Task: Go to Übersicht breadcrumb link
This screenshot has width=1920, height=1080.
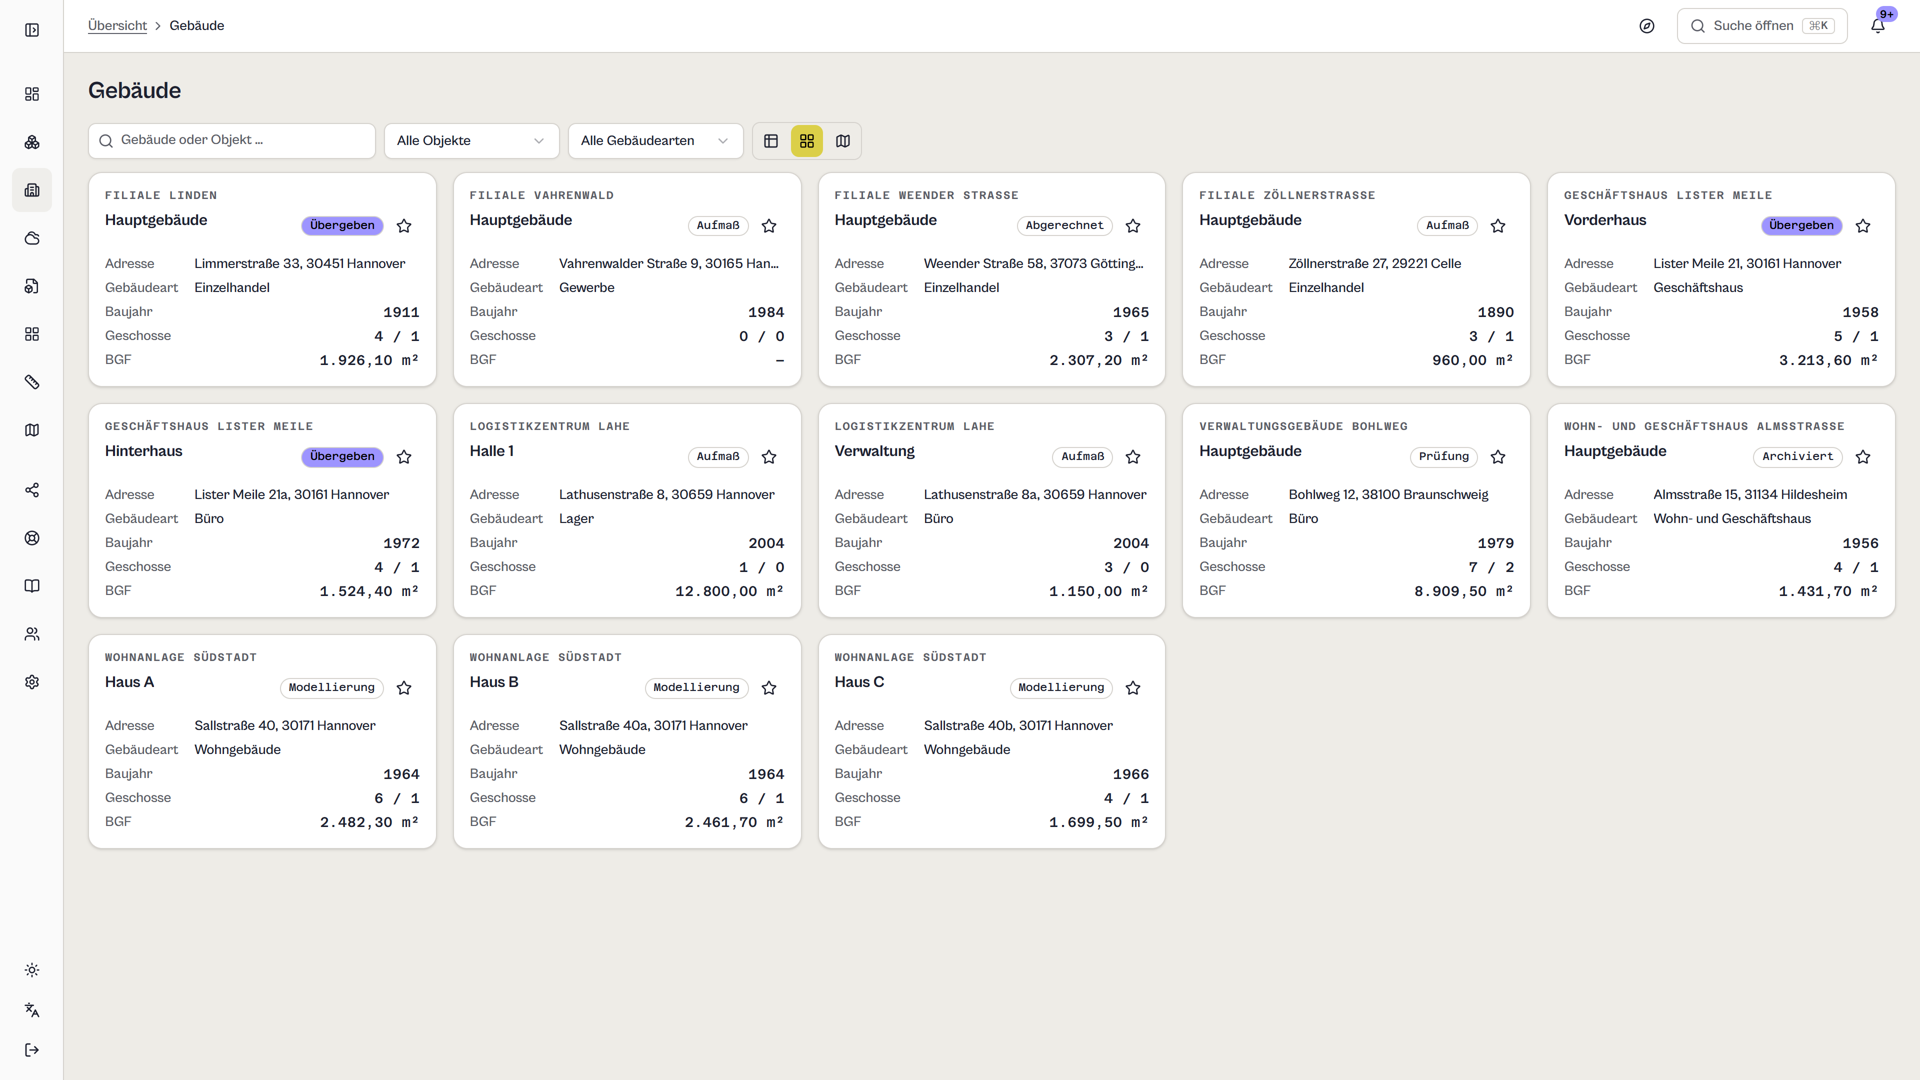Action: coord(117,26)
